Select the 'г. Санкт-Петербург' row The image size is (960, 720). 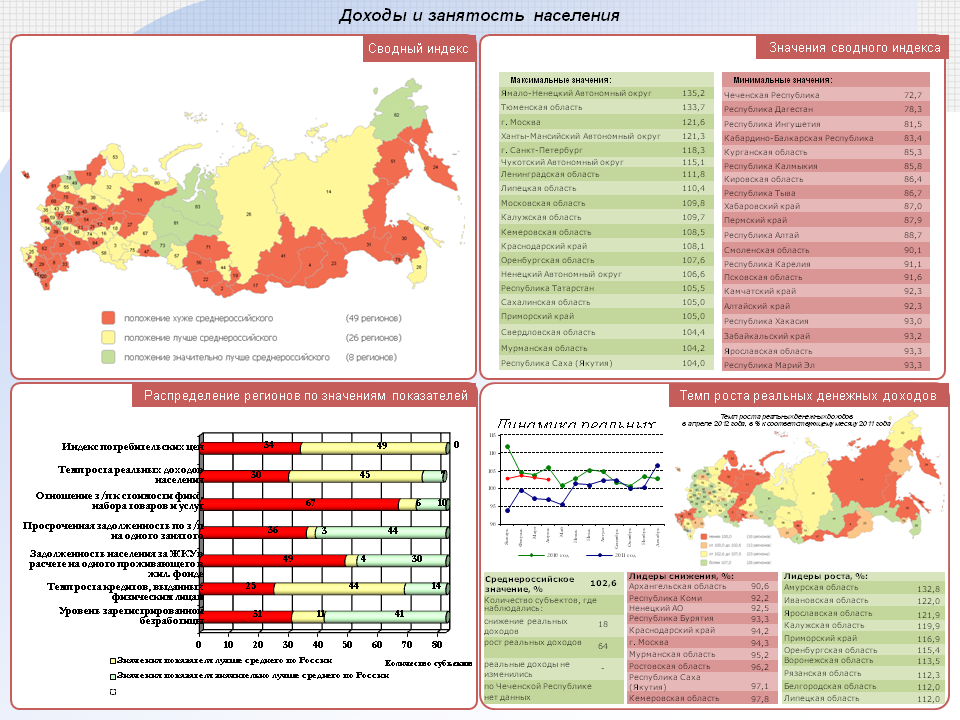click(x=606, y=150)
